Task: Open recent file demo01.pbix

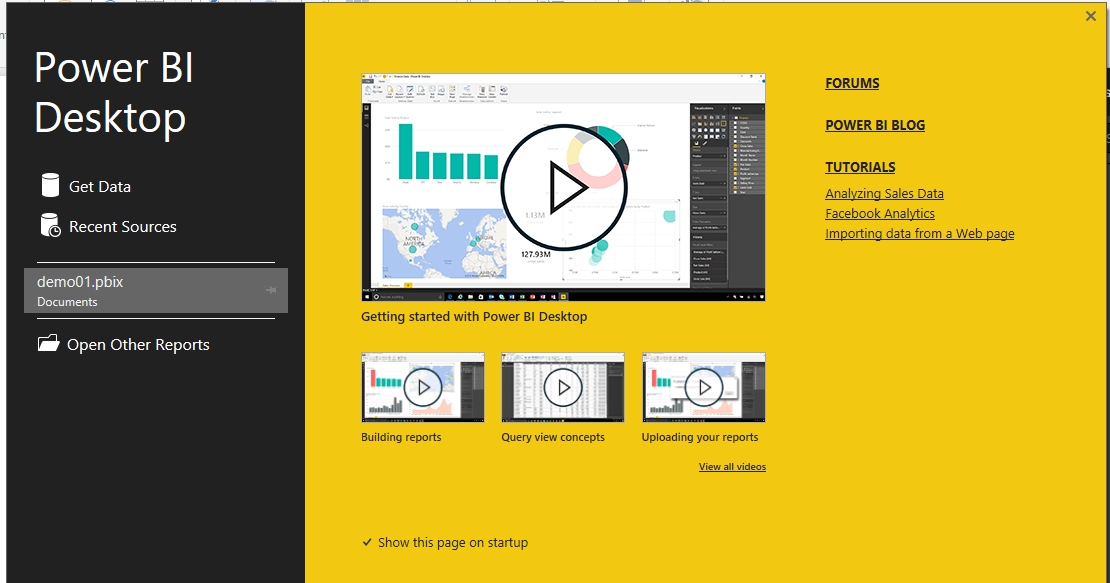Action: pyautogui.click(x=156, y=290)
